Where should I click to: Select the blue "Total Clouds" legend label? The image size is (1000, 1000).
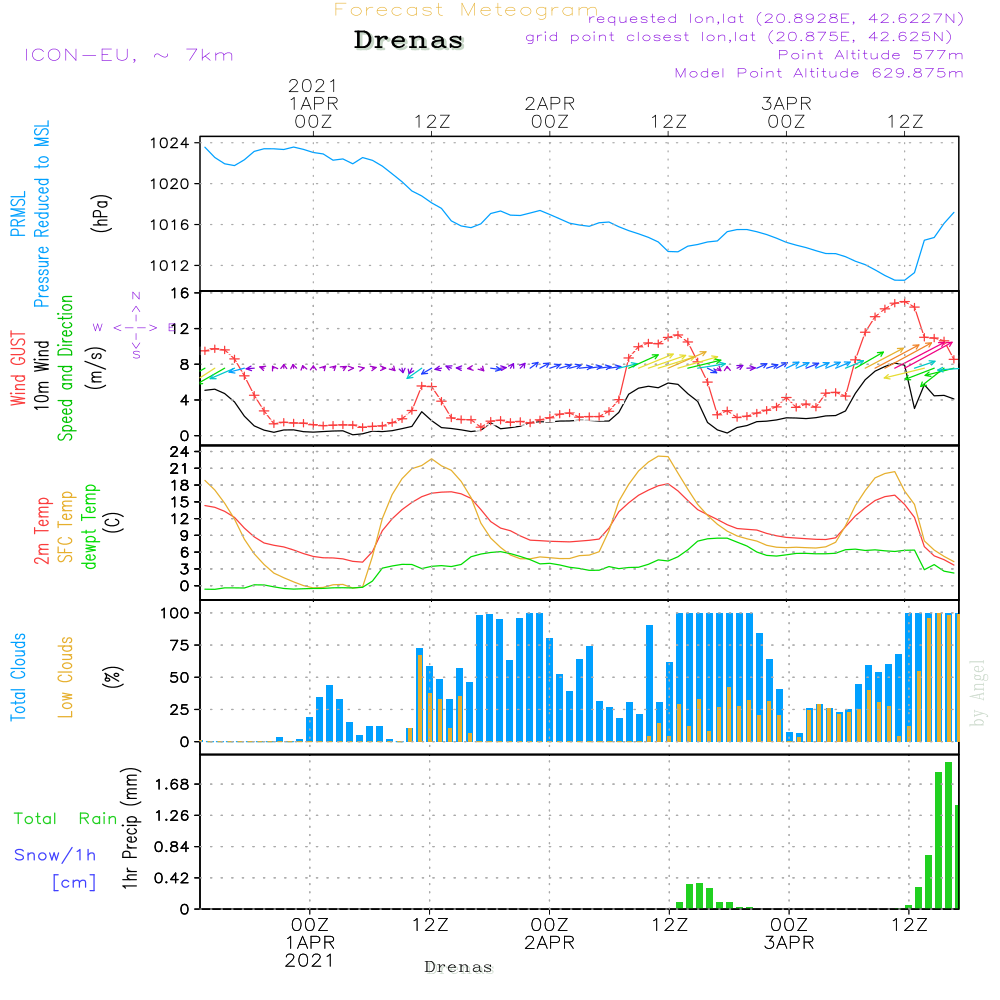[17, 677]
